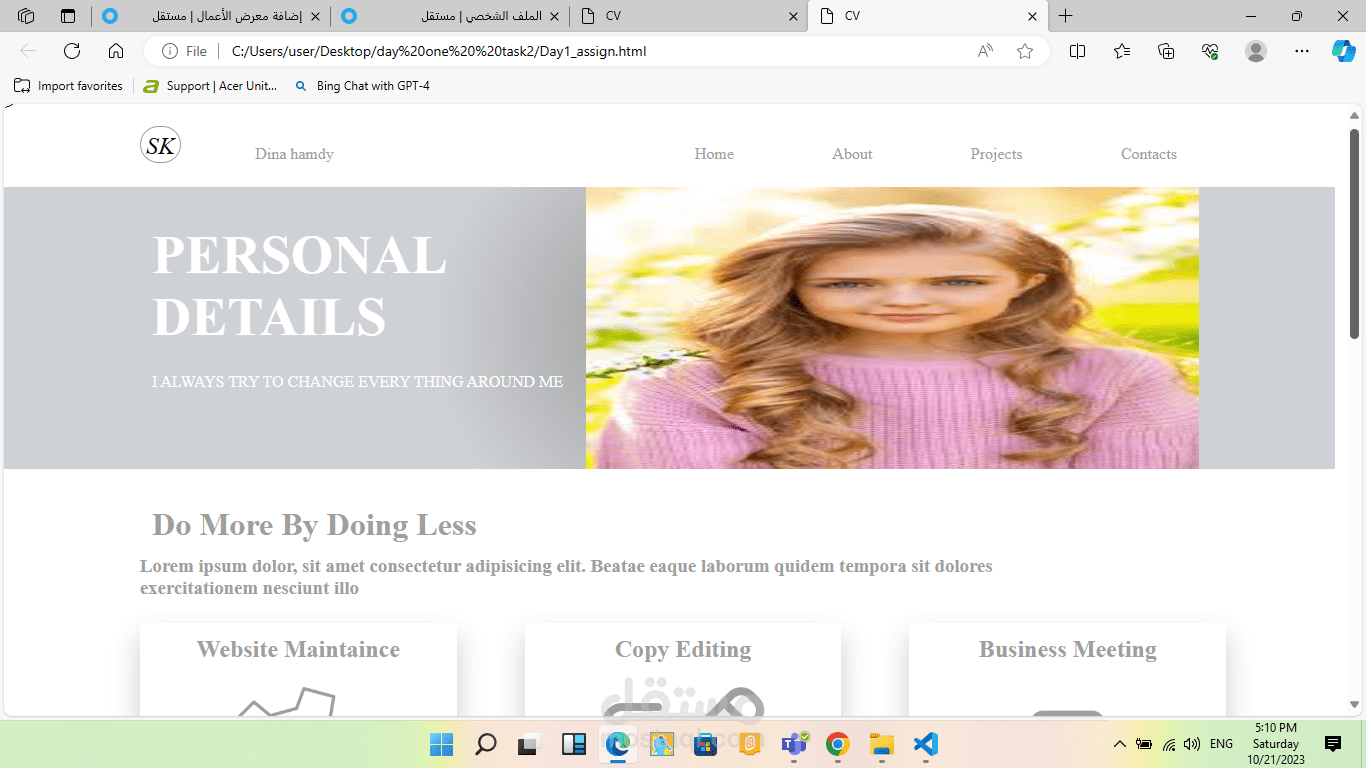Screen dimensions: 1366x768
Task: Open the About nav link
Action: [852, 154]
